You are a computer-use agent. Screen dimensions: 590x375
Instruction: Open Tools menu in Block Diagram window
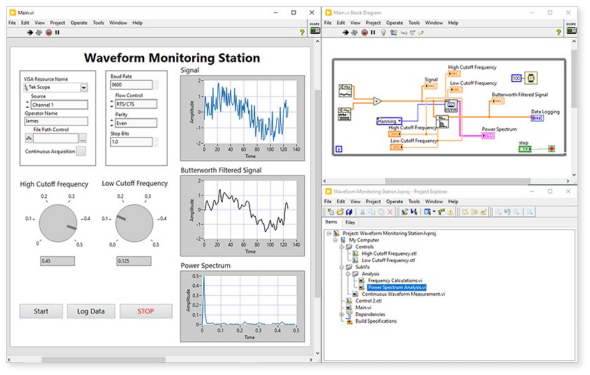[414, 23]
